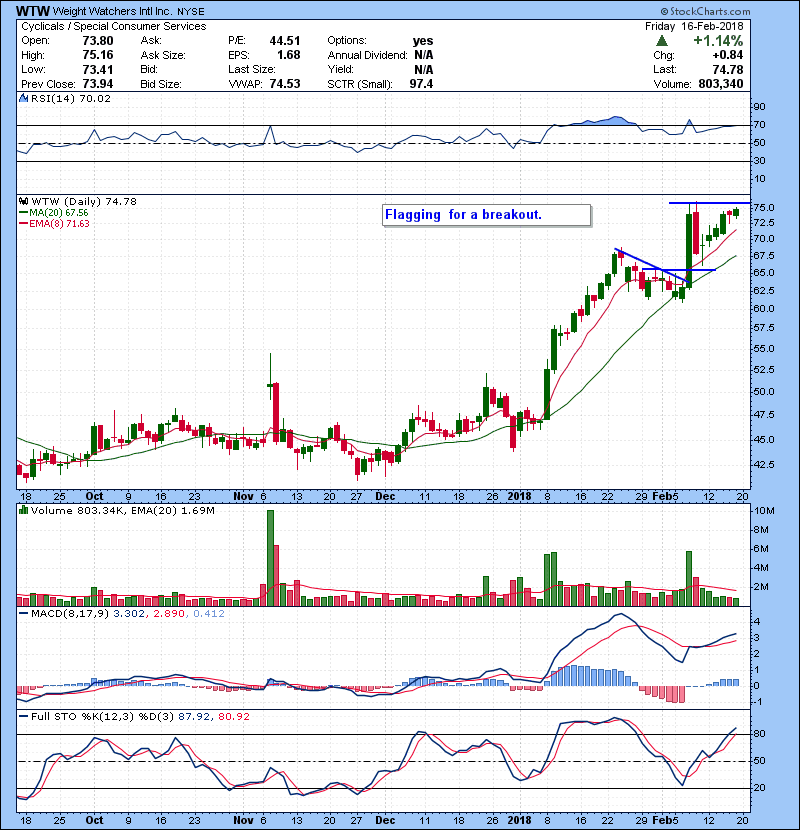The image size is (800, 830).
Task: Click the company name Weight Watchers Intl Inc.
Action: [114, 11]
